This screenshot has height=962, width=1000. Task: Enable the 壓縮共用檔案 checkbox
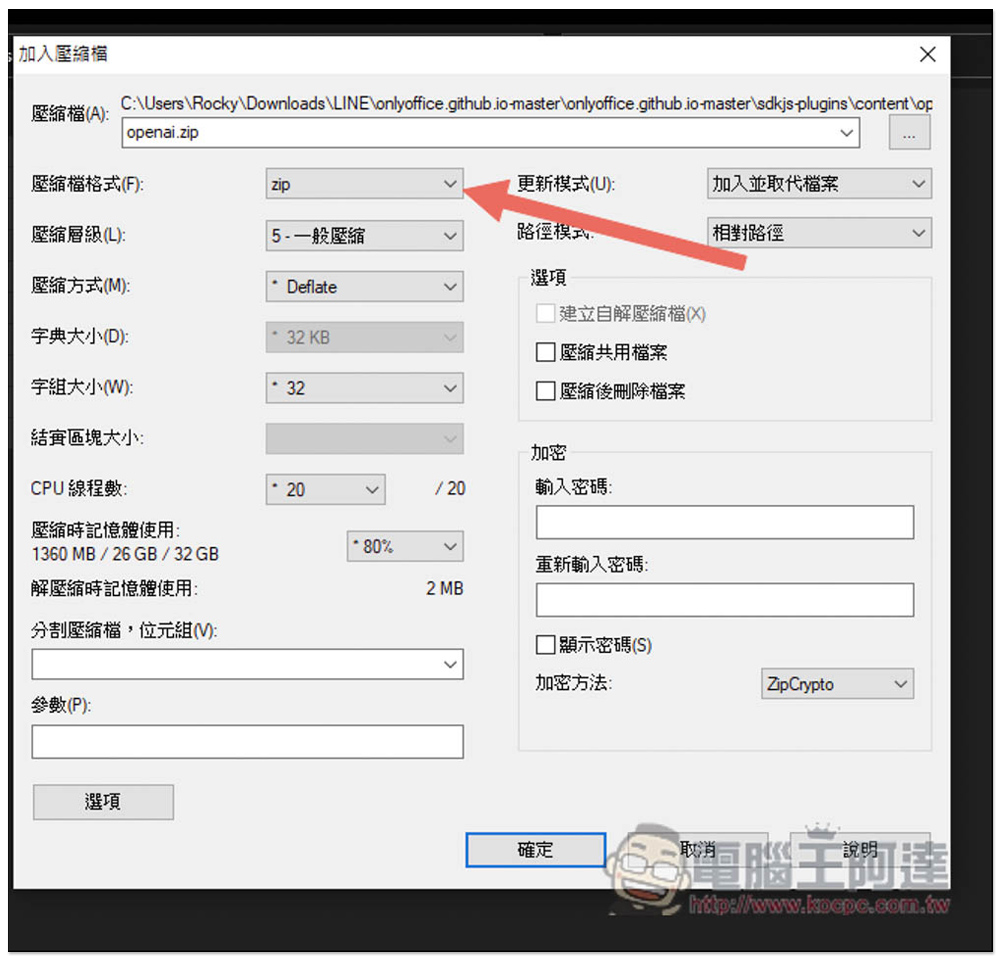(545, 352)
